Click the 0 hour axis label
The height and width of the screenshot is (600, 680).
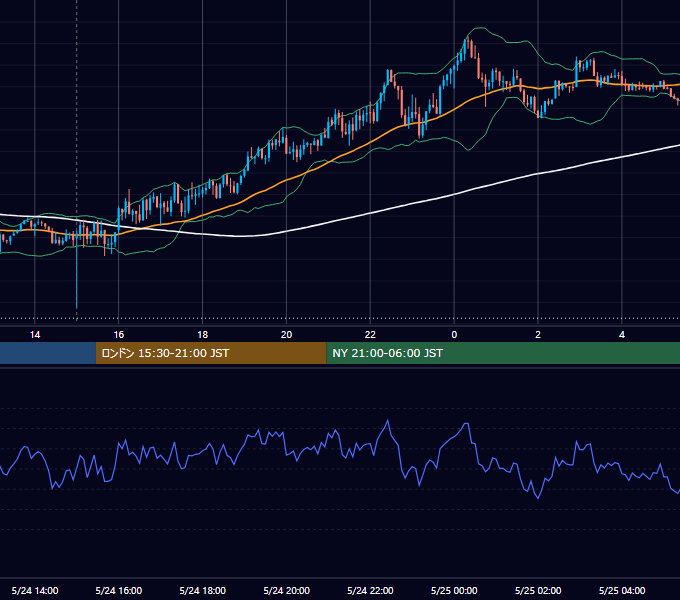pos(454,335)
